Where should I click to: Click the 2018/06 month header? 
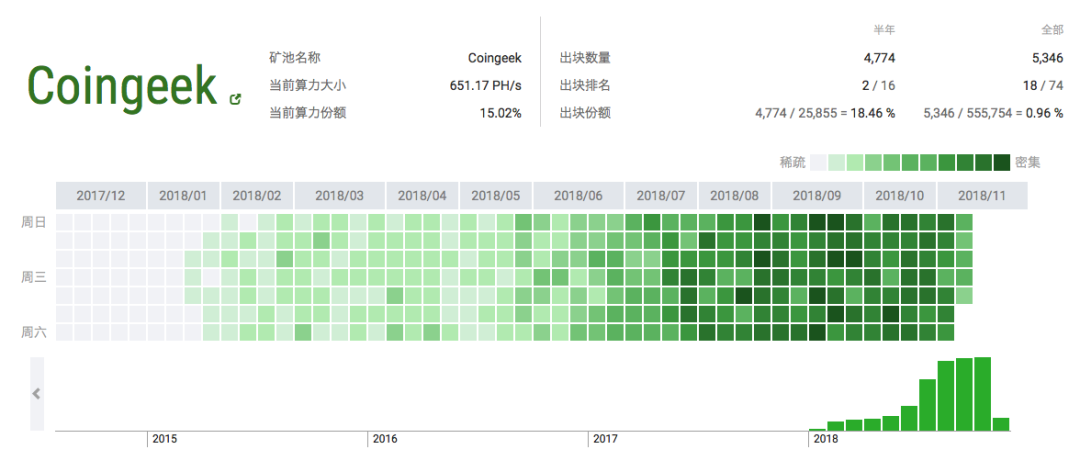pos(579,196)
